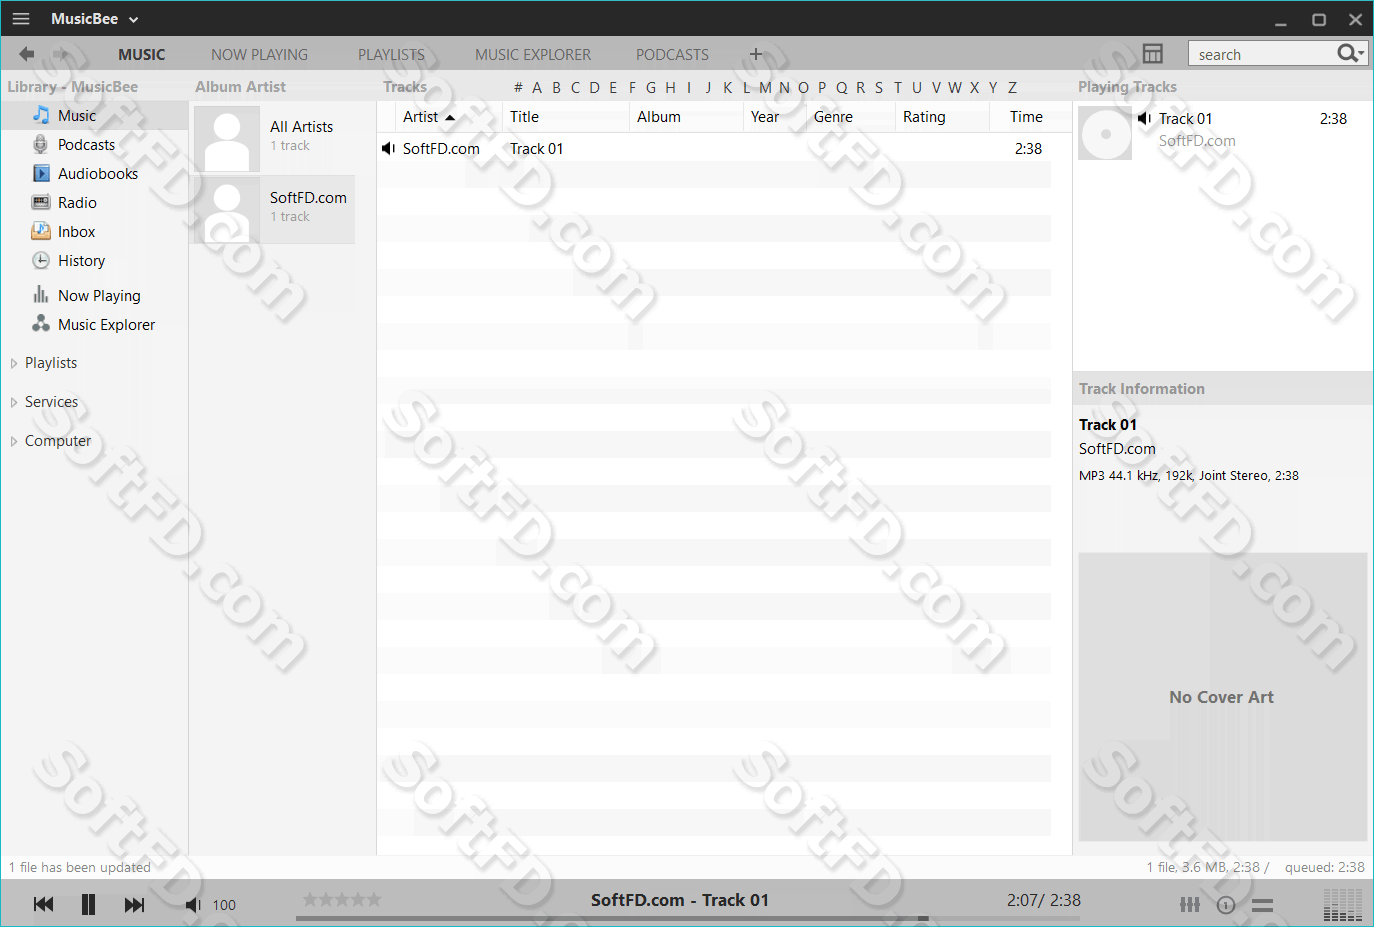Sort tracks by Rating column

point(942,117)
